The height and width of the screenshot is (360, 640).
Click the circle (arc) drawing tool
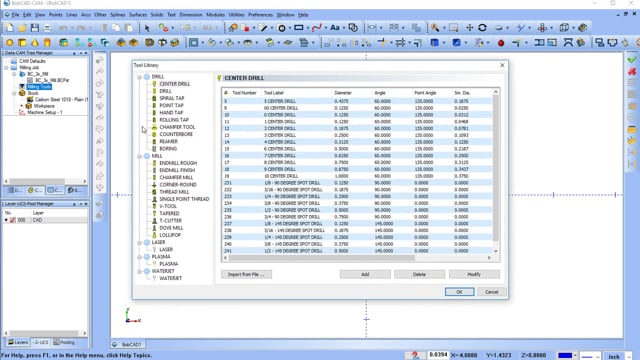[x=282, y=28]
